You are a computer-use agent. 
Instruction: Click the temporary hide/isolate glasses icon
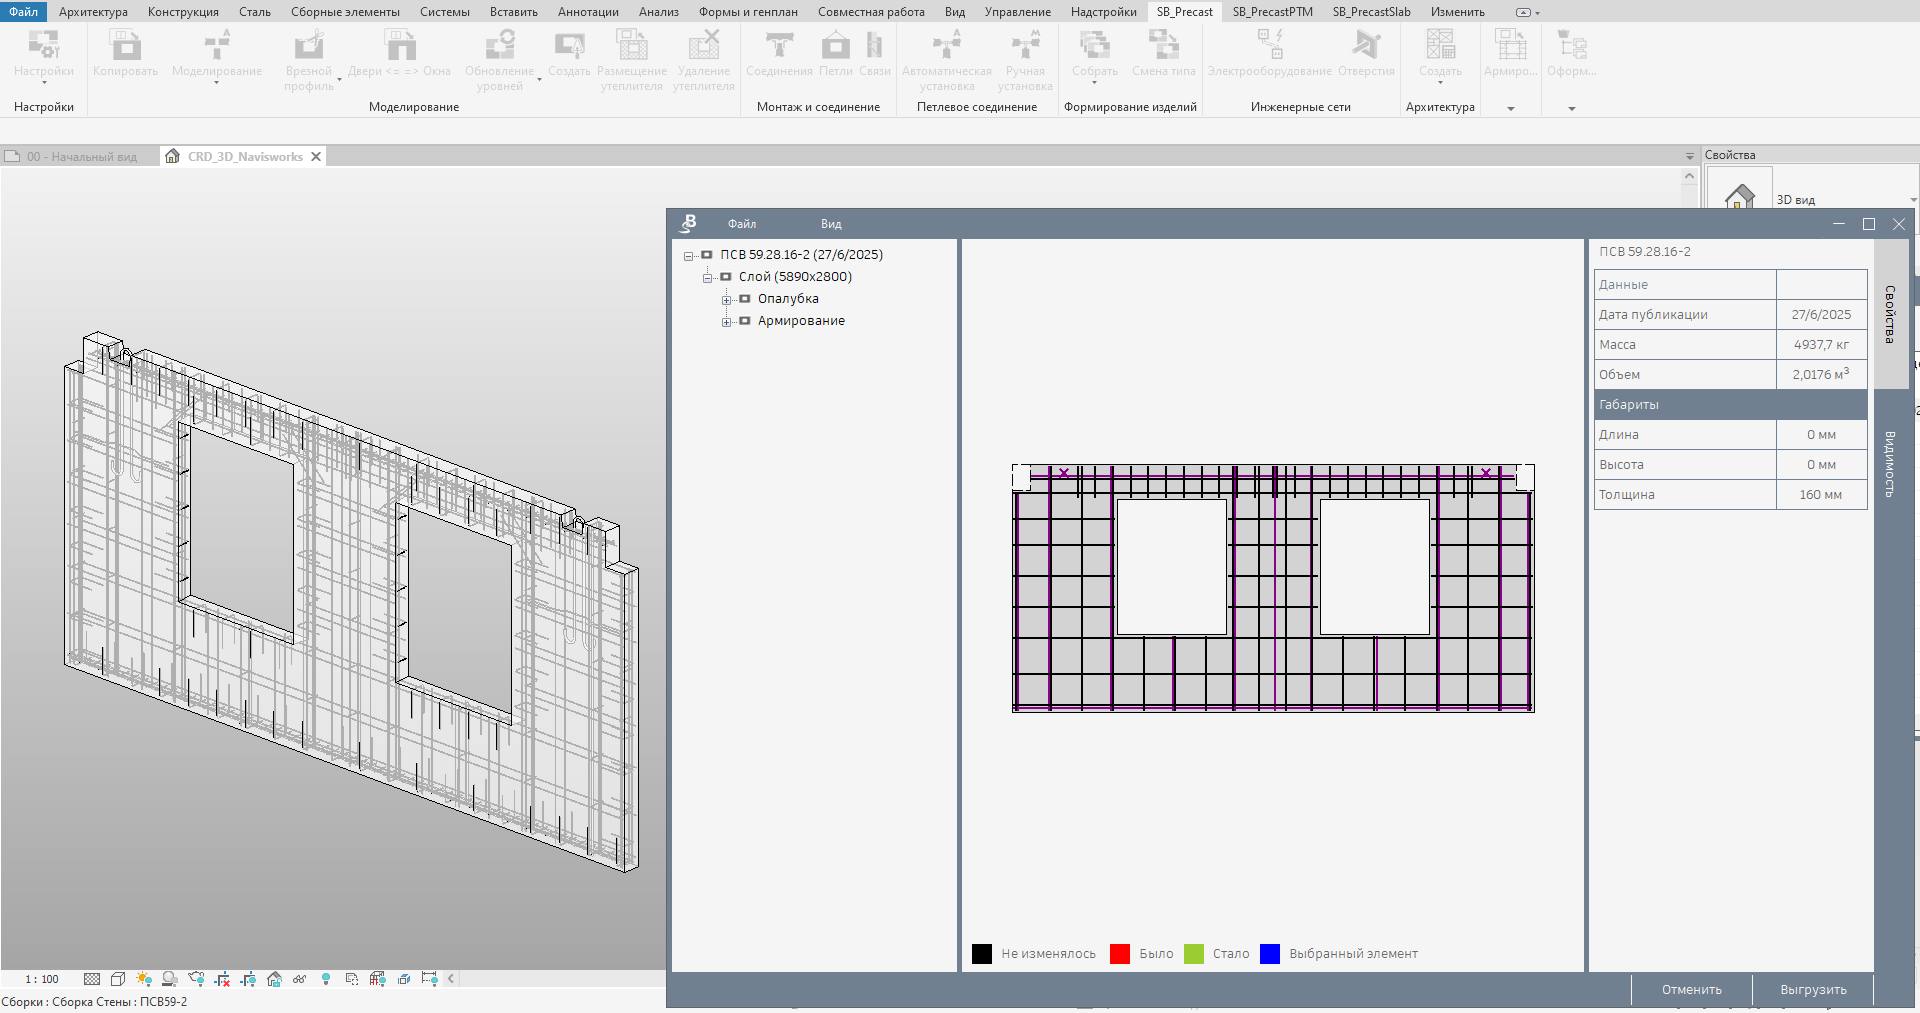click(x=300, y=979)
